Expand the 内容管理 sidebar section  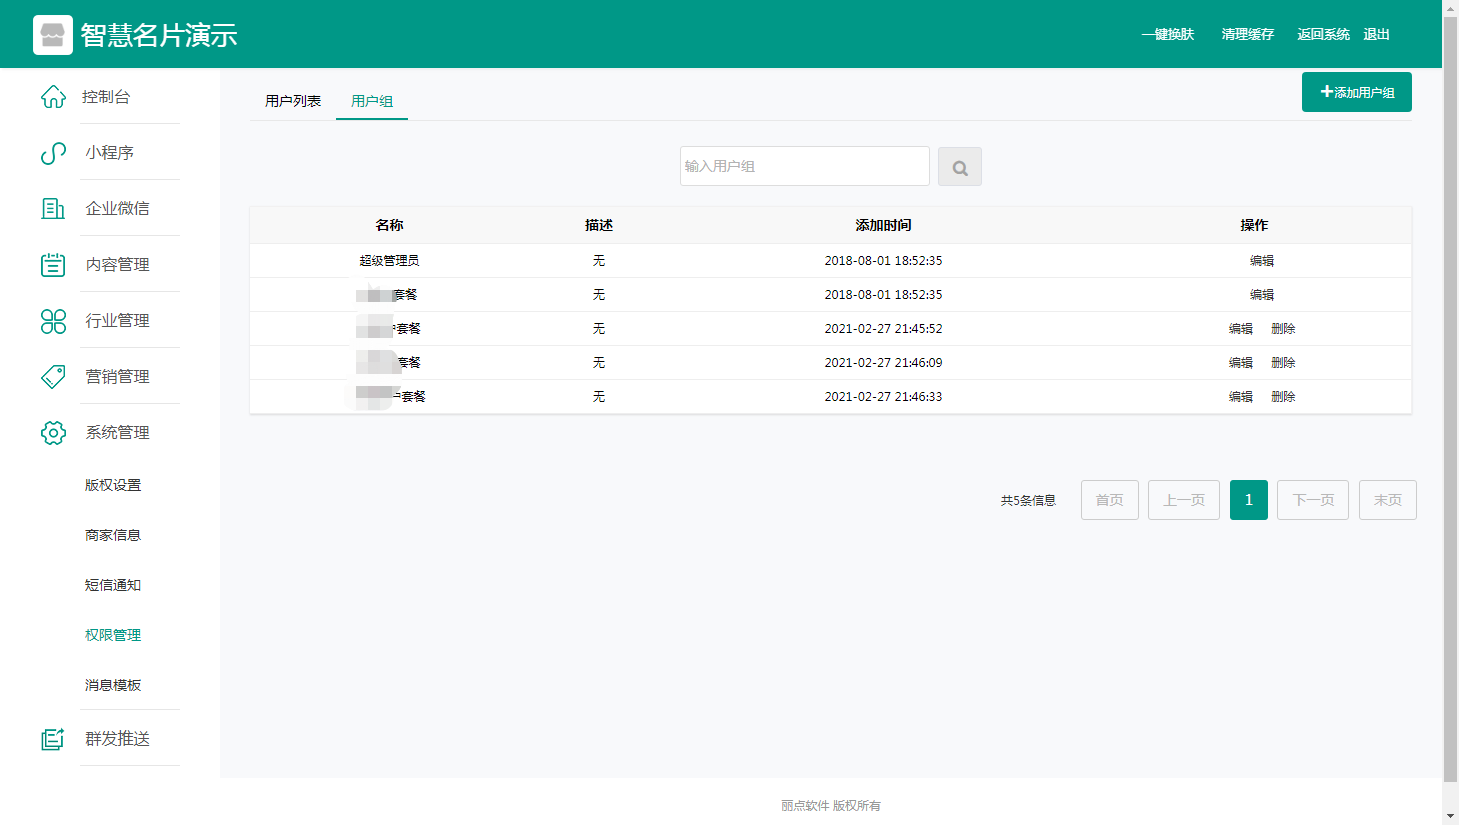(x=118, y=264)
